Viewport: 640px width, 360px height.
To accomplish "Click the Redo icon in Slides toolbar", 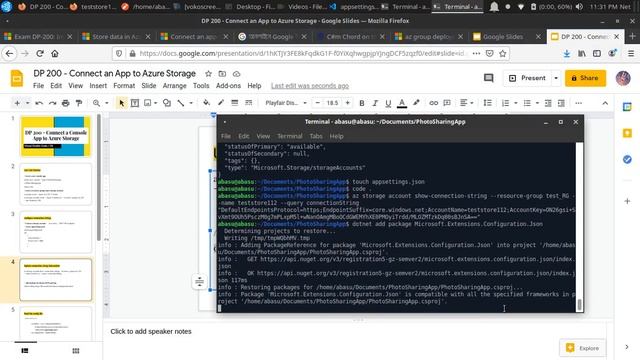I will (x=52, y=103).
